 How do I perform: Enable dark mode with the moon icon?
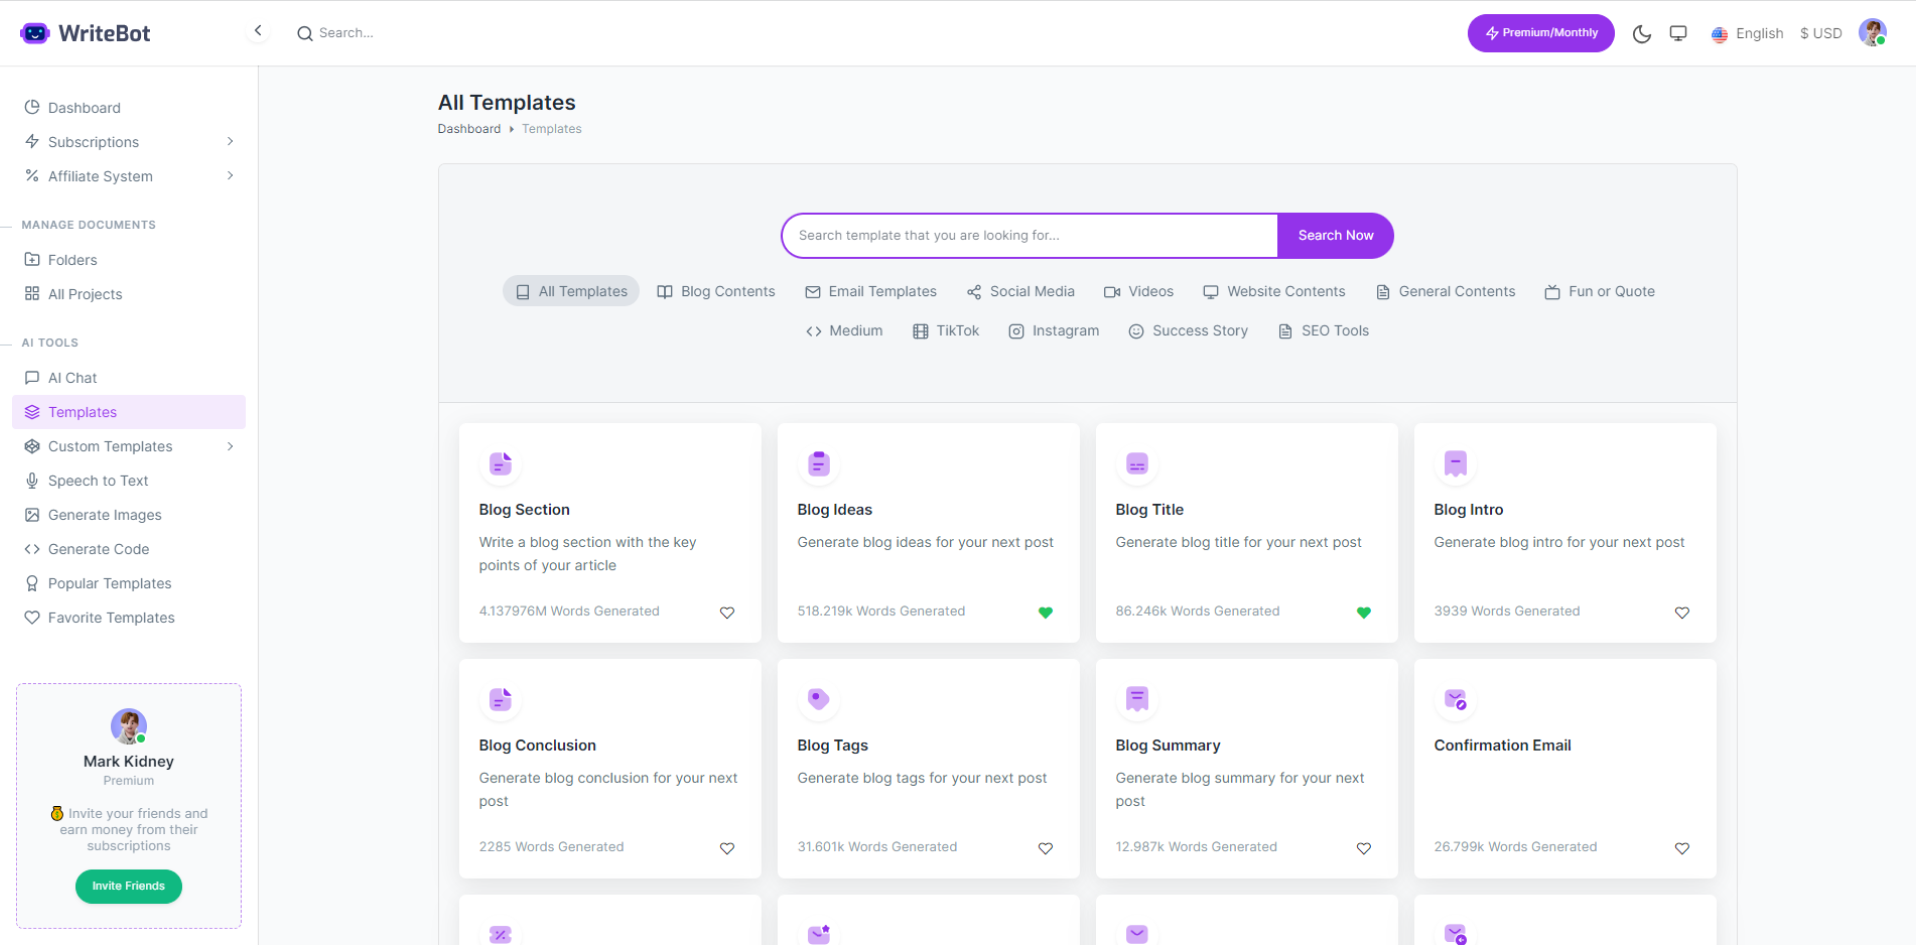(1641, 33)
